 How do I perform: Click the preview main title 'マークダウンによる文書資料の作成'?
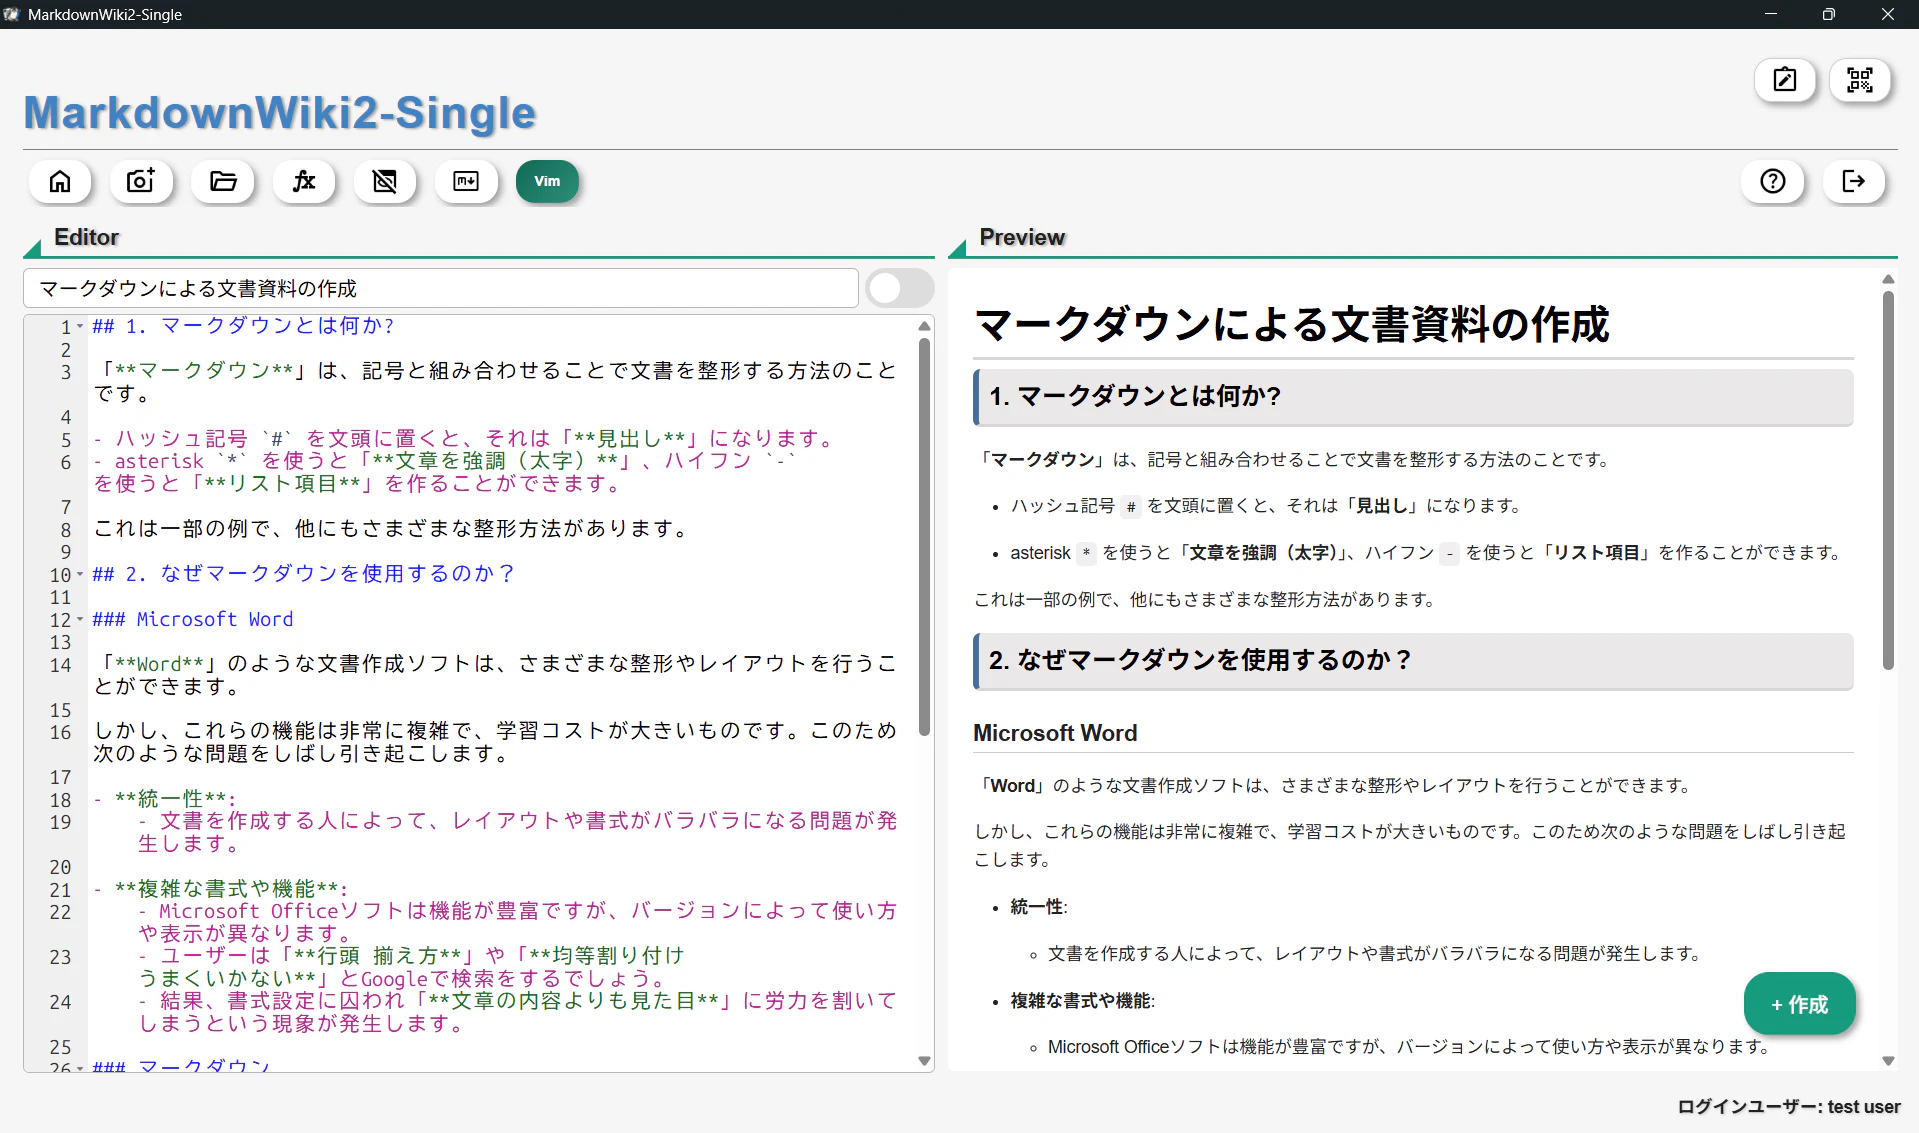(x=1292, y=324)
